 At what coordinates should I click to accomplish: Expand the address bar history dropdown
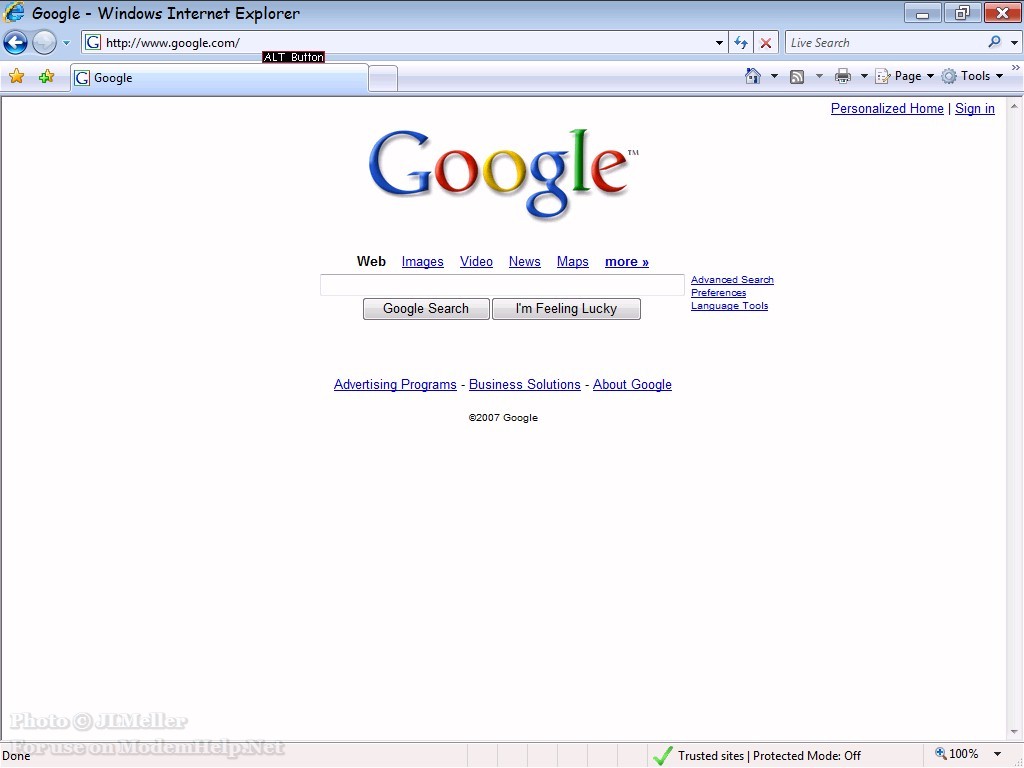(719, 43)
